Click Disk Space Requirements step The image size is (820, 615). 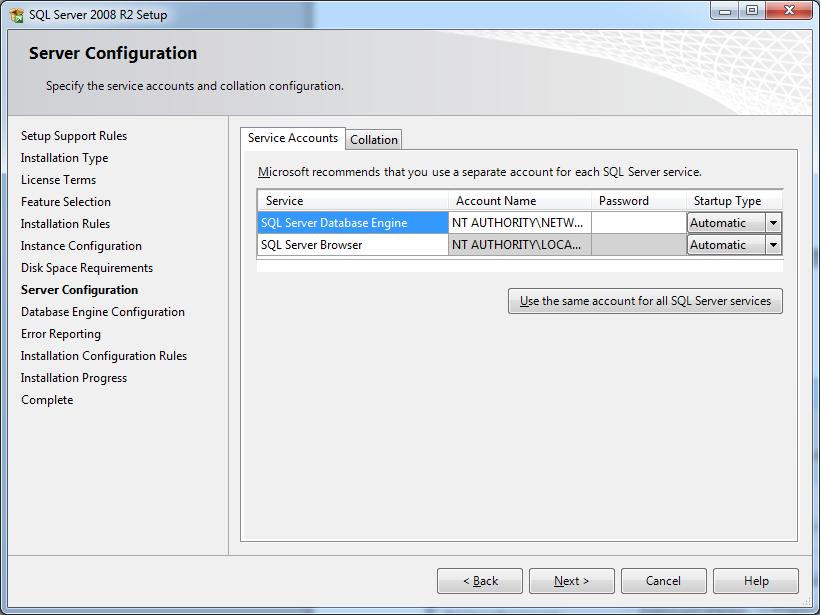(x=87, y=268)
